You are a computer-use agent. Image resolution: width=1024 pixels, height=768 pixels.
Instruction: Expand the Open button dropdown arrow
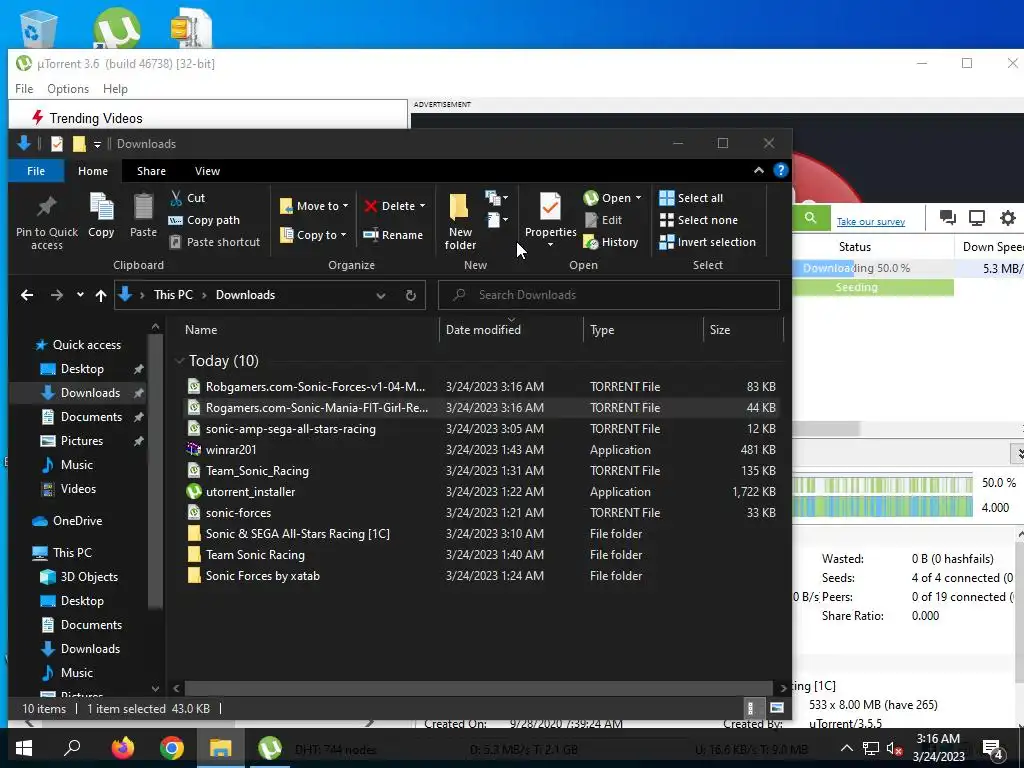click(638, 198)
